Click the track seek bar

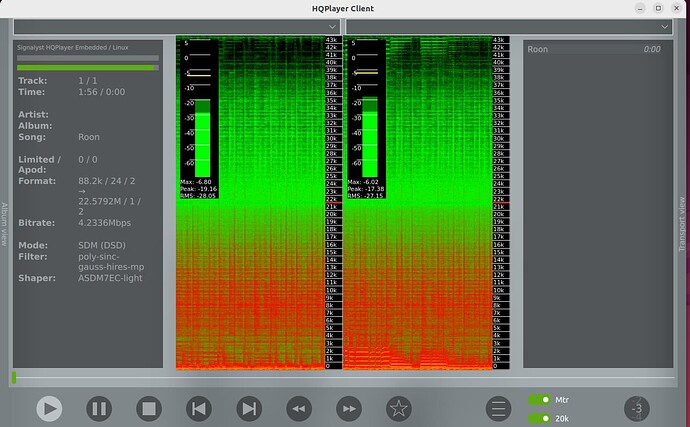click(x=343, y=378)
